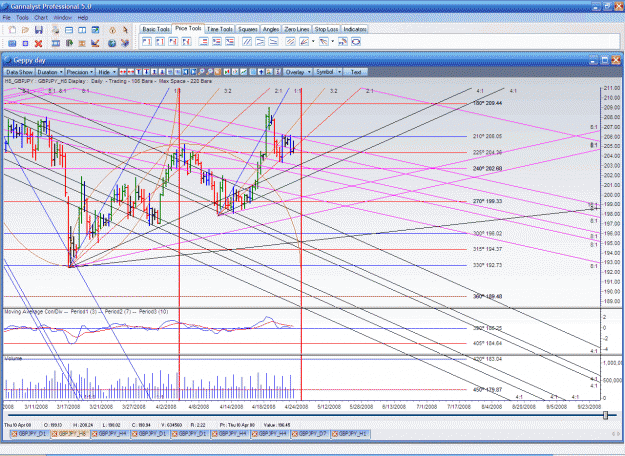Open the Help menu
The image size is (625, 456).
[83, 18]
